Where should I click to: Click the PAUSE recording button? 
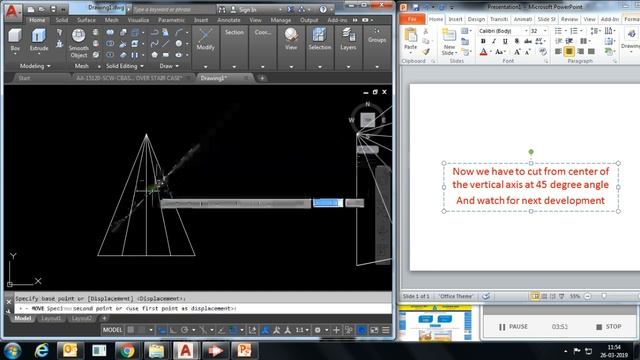pos(513,327)
